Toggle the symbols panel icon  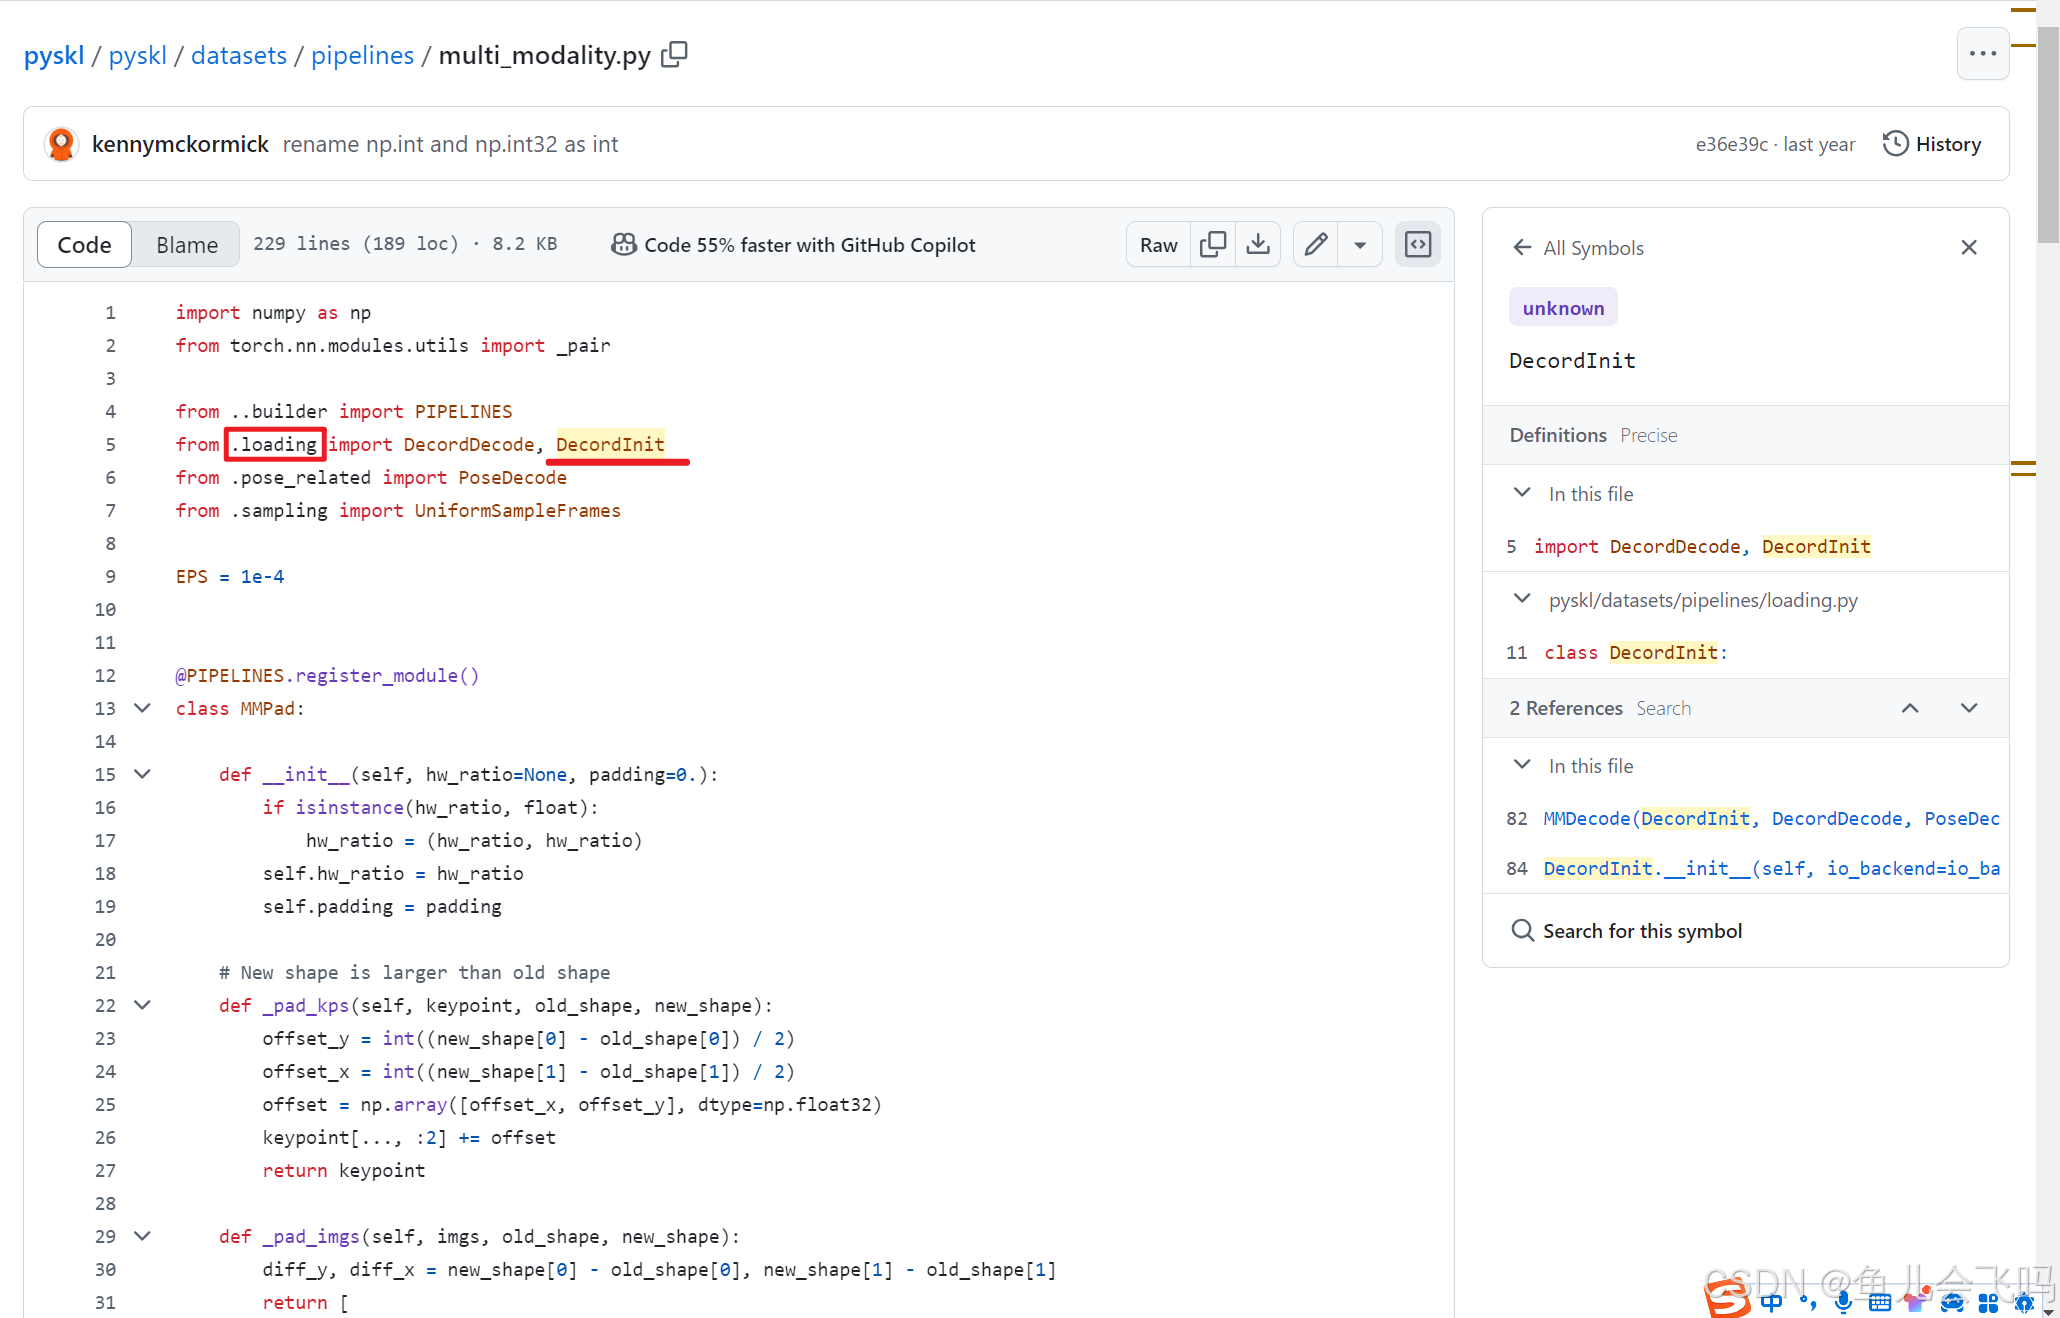1418,245
